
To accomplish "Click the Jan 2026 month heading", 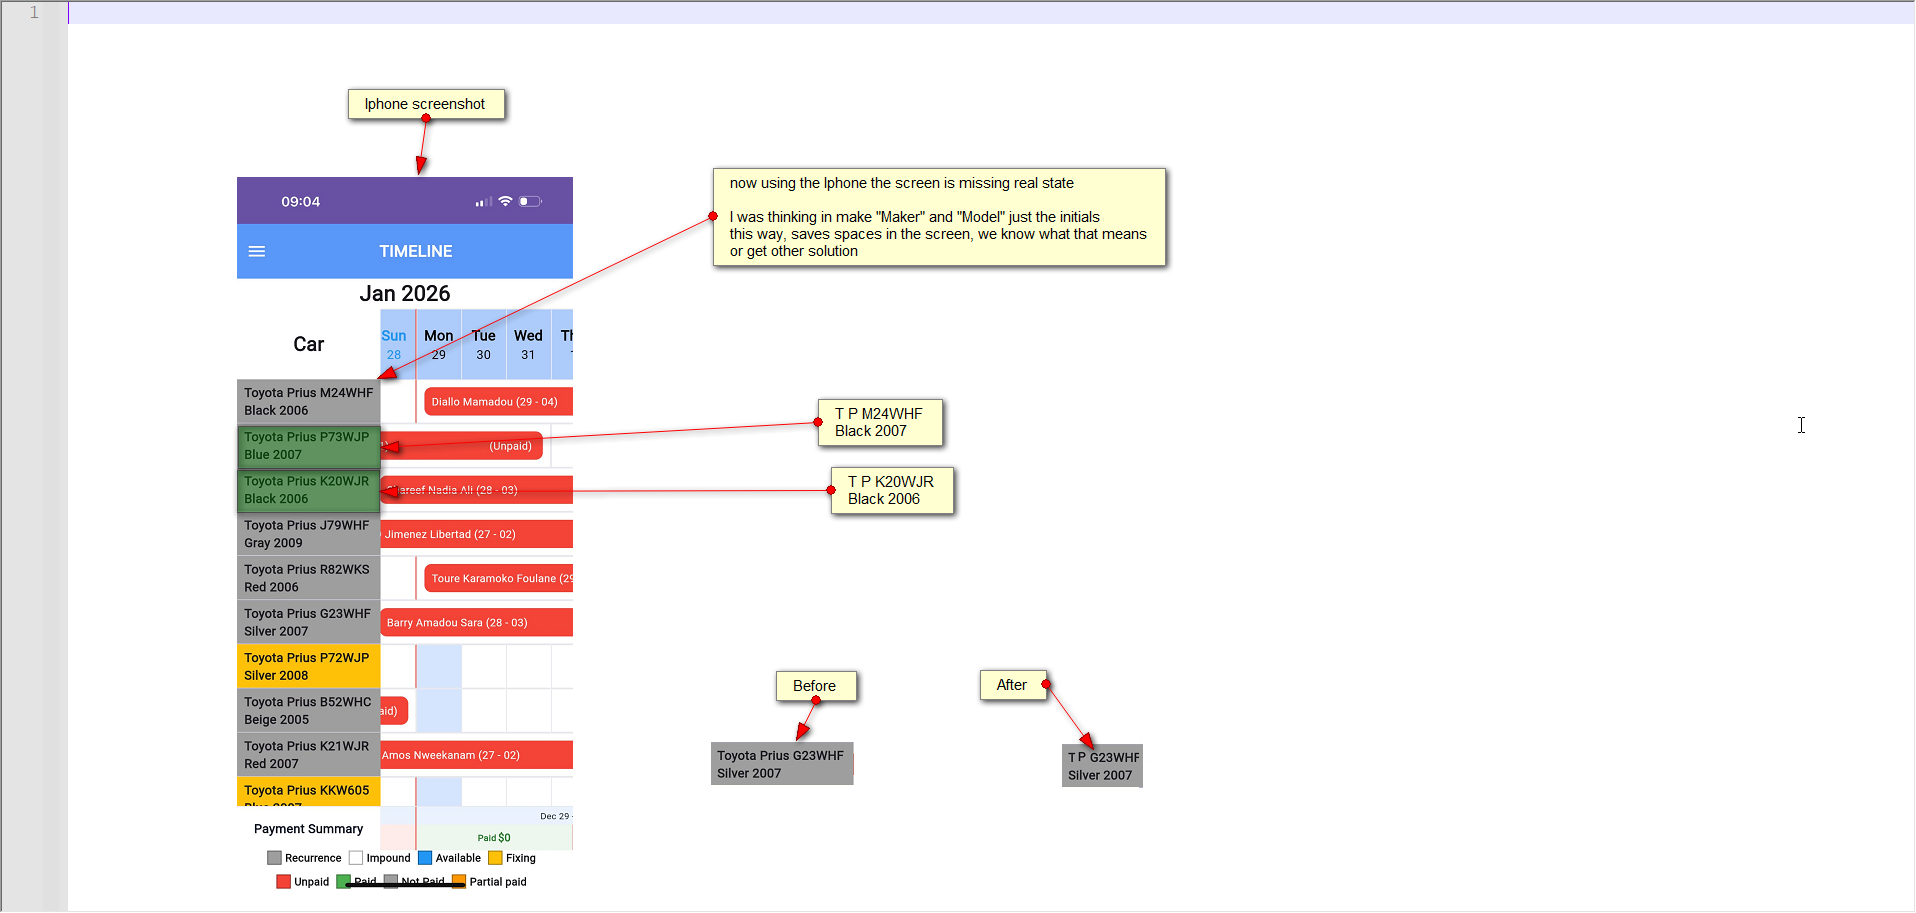I will 405,294.
